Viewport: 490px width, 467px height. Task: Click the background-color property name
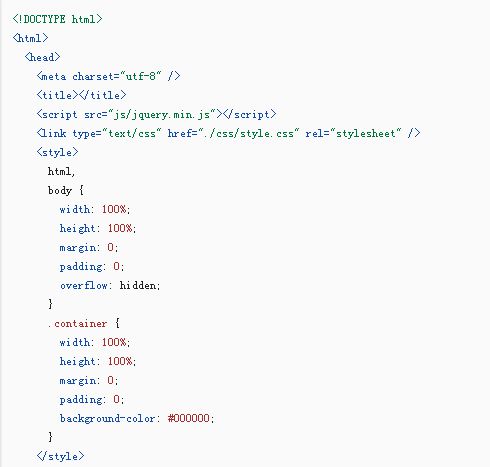click(x=108, y=418)
